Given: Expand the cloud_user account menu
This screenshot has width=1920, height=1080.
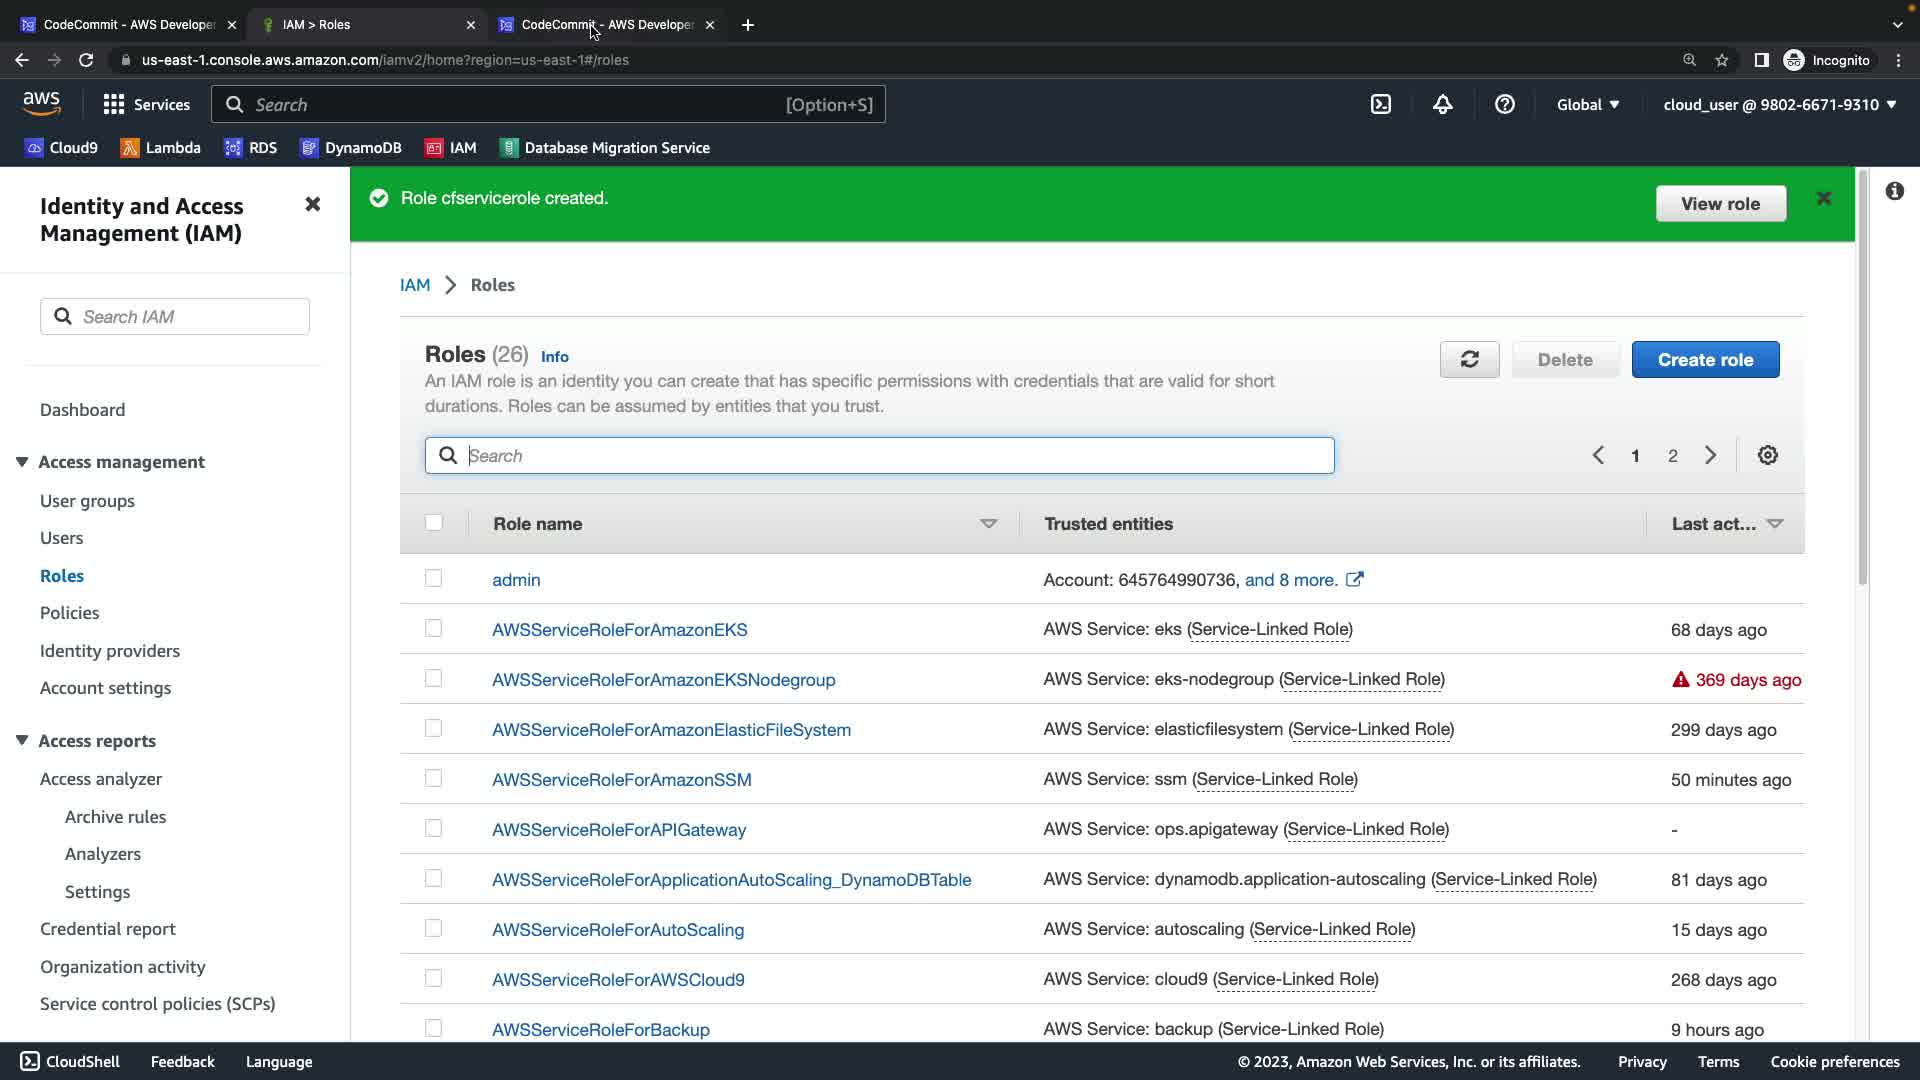Looking at the screenshot, I should point(1779,104).
